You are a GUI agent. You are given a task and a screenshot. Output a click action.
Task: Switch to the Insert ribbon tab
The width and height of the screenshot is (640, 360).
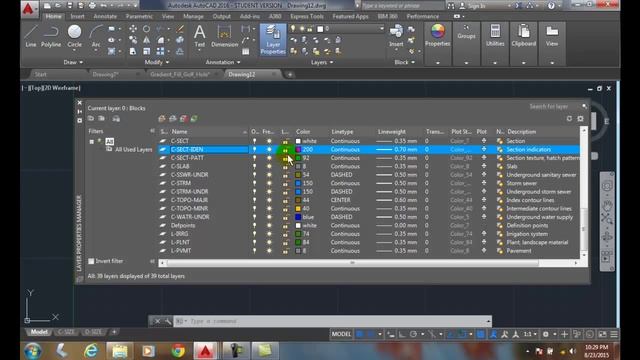(77, 16)
